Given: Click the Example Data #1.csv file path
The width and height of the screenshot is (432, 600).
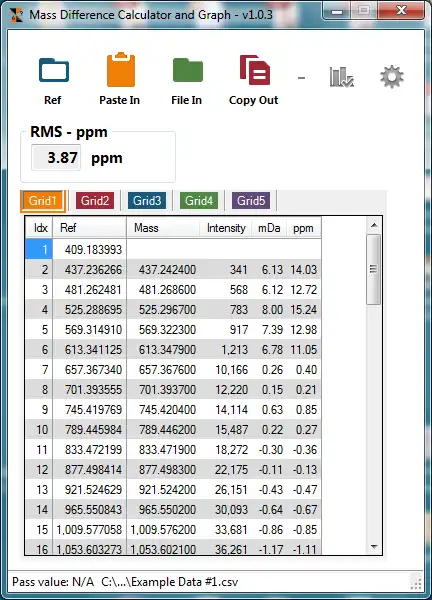Looking at the screenshot, I should [x=170, y=582].
